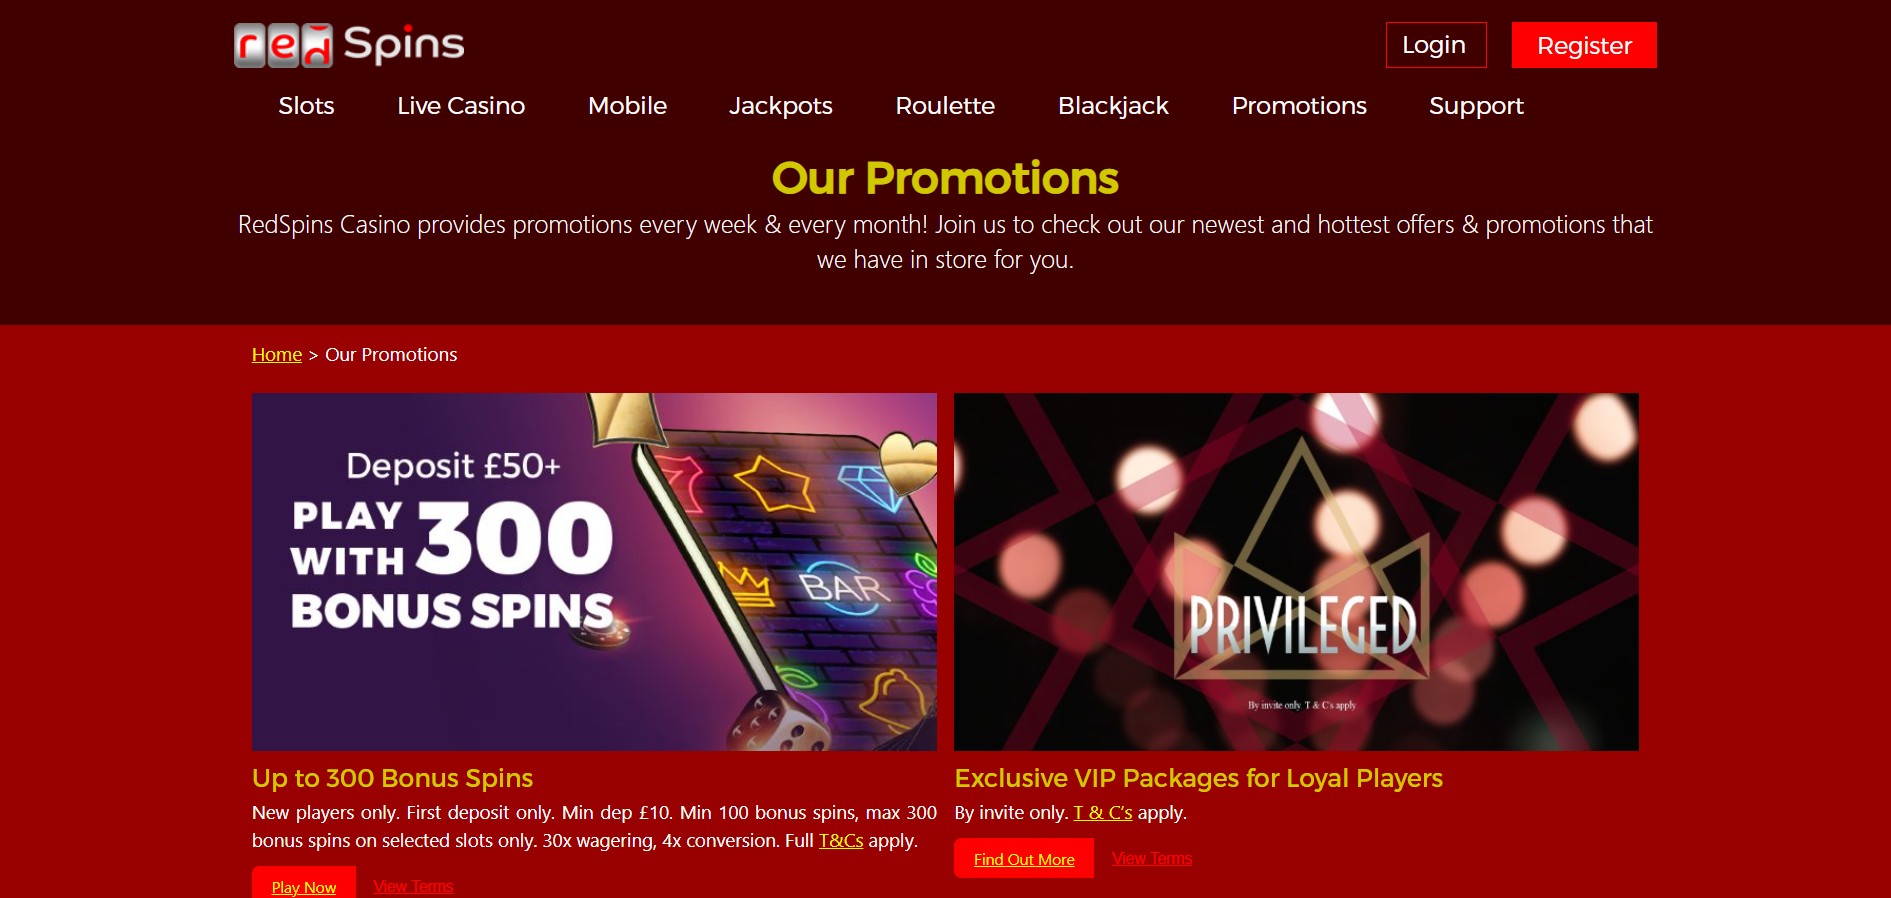
Task: Open the Blackjack section
Action: click(1113, 106)
